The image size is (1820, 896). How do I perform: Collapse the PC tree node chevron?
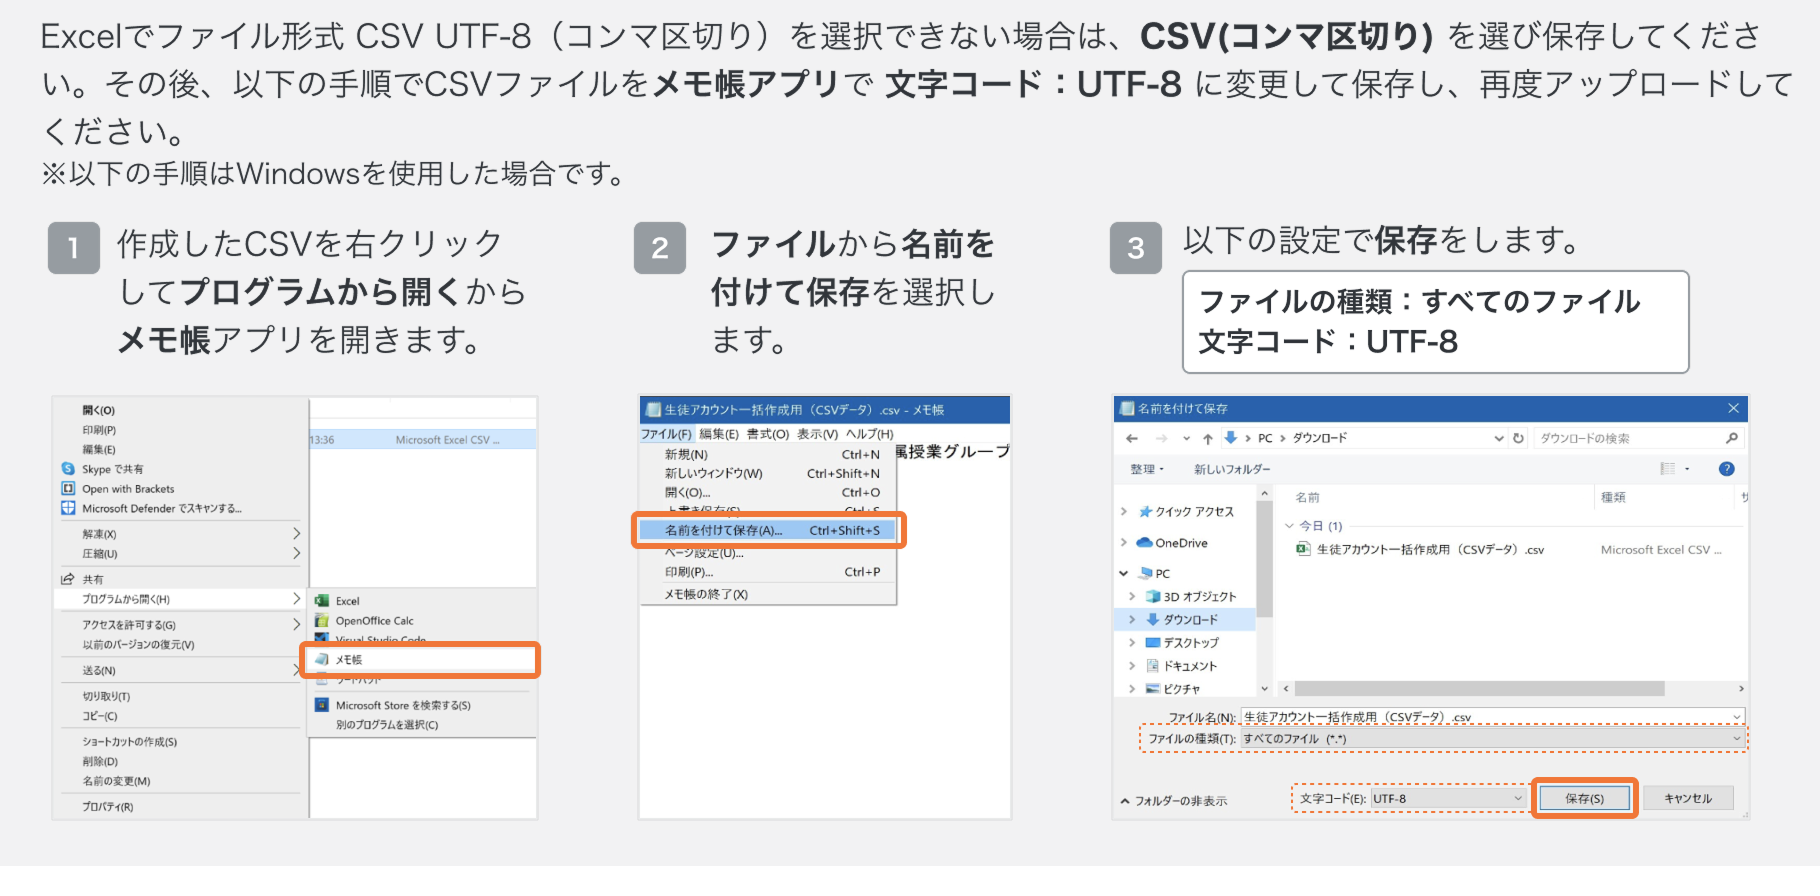pos(1124,573)
